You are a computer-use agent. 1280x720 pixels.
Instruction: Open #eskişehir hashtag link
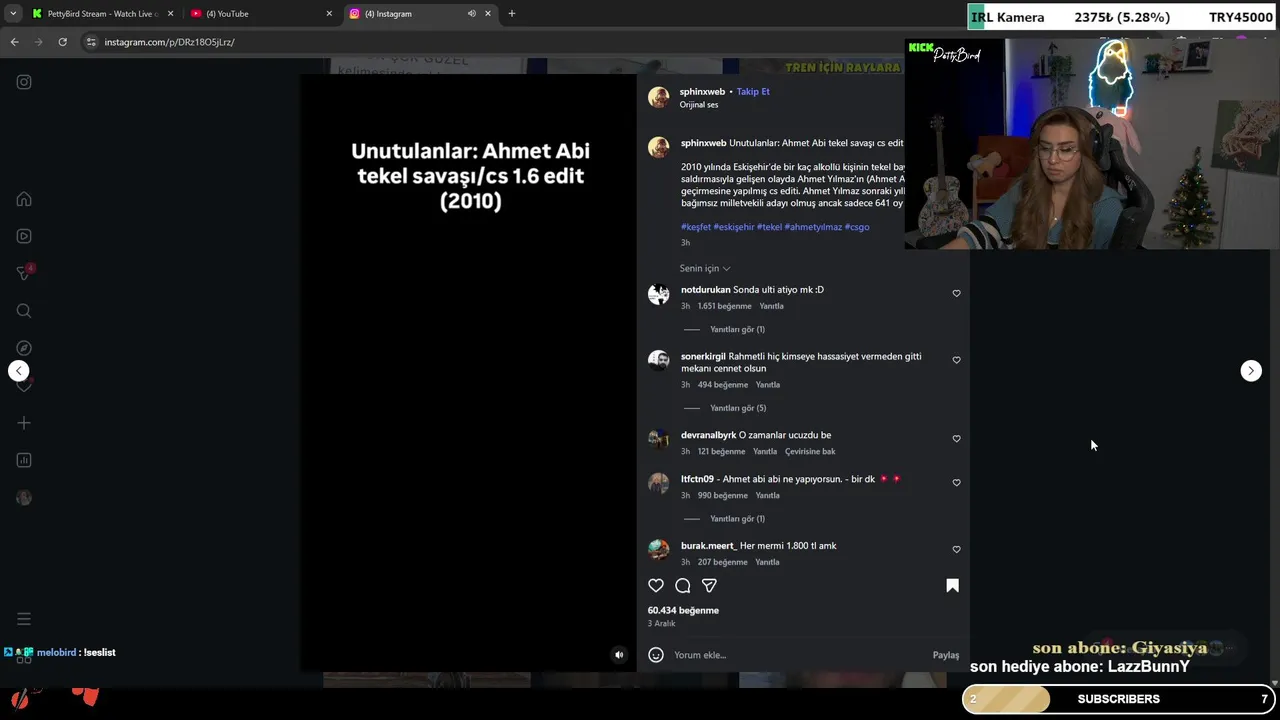pyautogui.click(x=734, y=227)
